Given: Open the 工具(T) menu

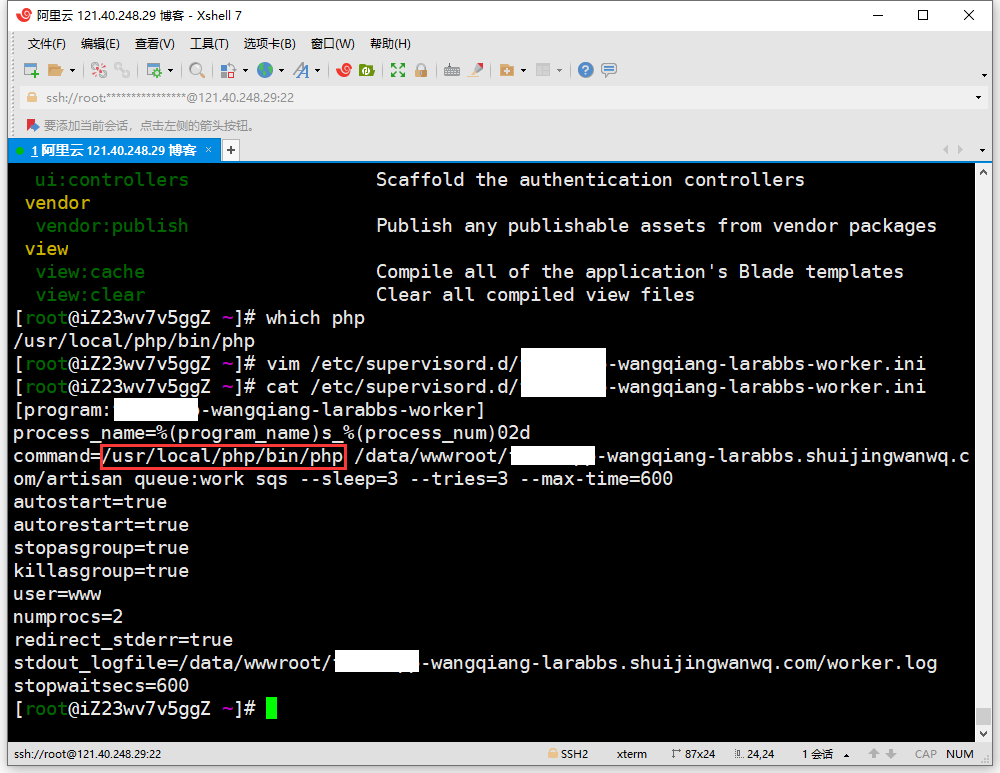Looking at the screenshot, I should (209, 44).
